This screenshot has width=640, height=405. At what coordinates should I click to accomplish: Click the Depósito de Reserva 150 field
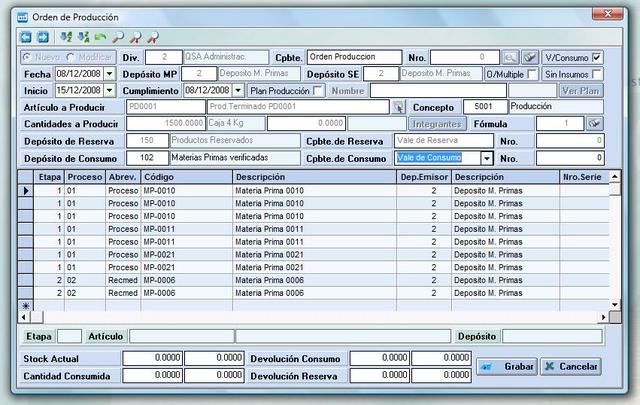147,140
